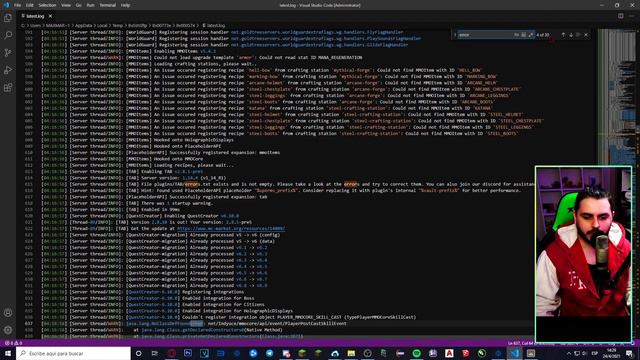
Task: Close the find widget
Action: (x=587, y=35)
